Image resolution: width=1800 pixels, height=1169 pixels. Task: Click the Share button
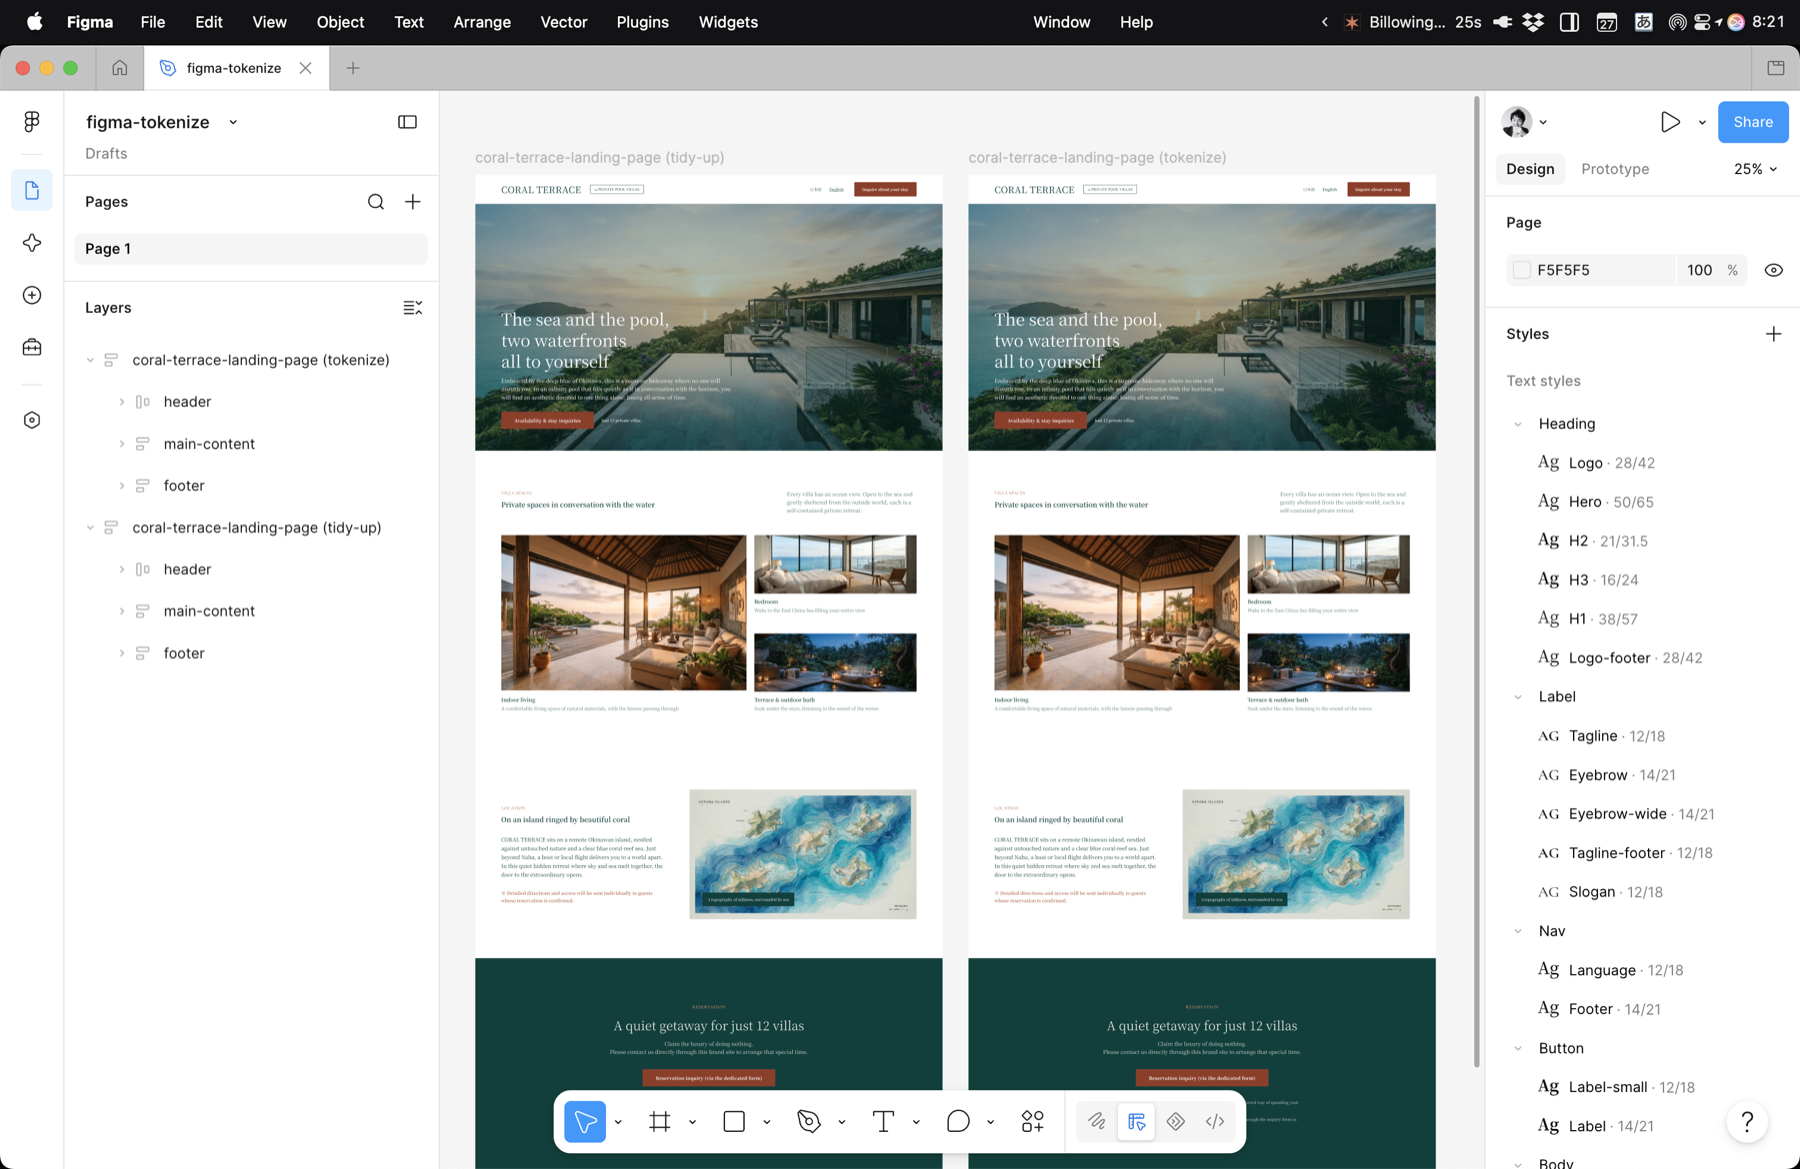coord(1753,122)
